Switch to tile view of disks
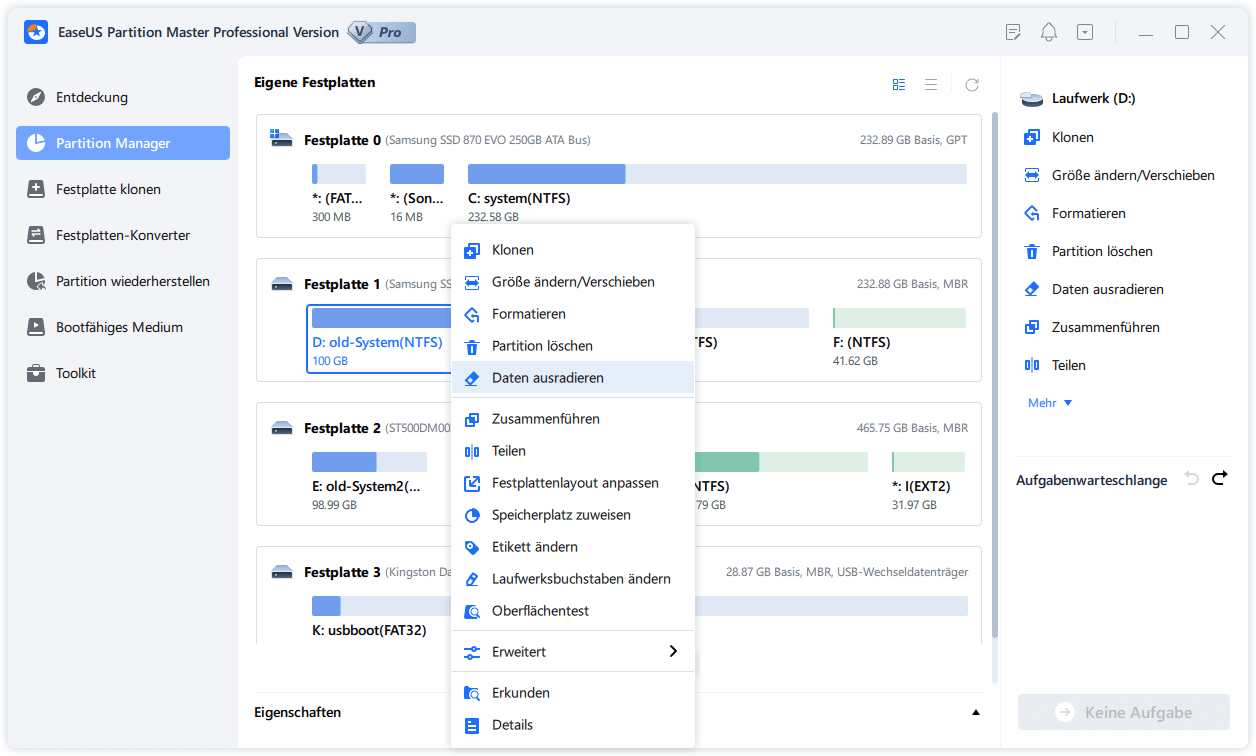 [x=899, y=85]
